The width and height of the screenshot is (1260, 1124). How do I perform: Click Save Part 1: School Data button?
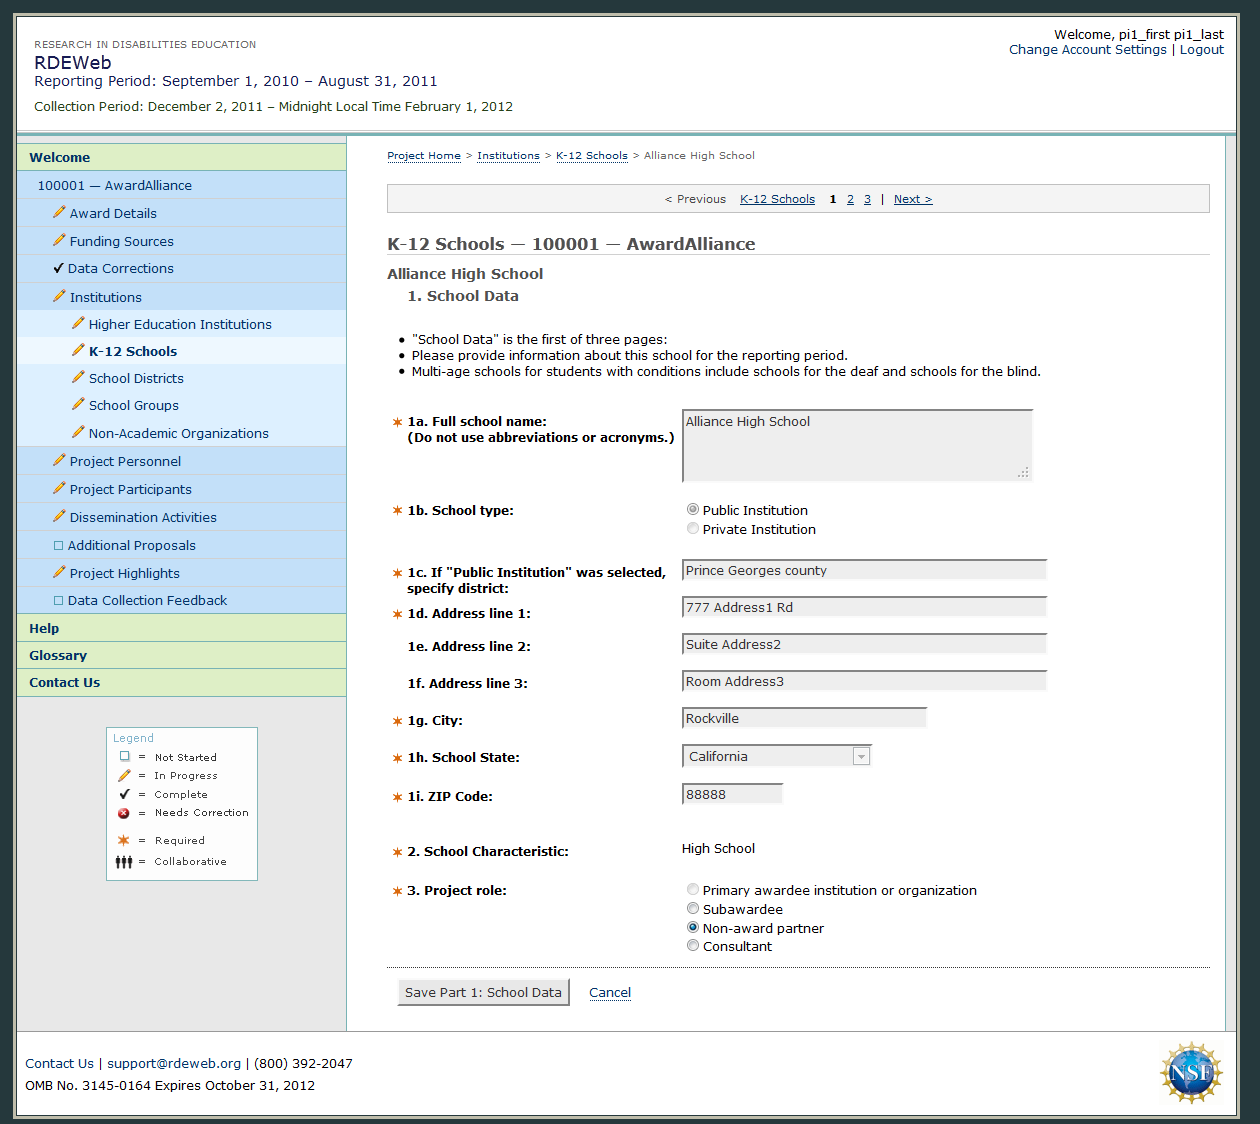pyautogui.click(x=483, y=992)
